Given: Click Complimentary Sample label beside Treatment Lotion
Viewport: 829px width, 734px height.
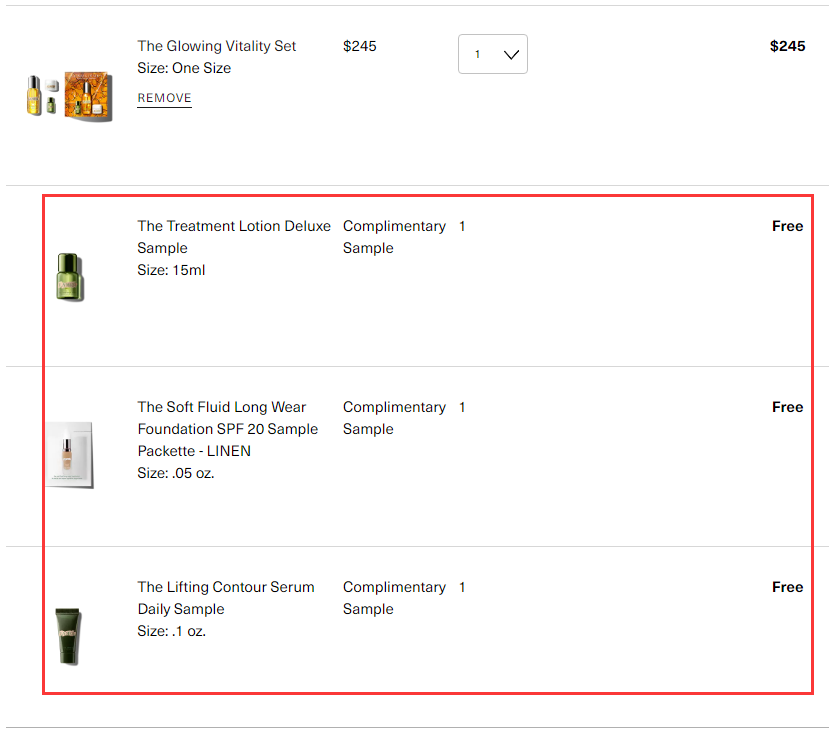Looking at the screenshot, I should (394, 237).
